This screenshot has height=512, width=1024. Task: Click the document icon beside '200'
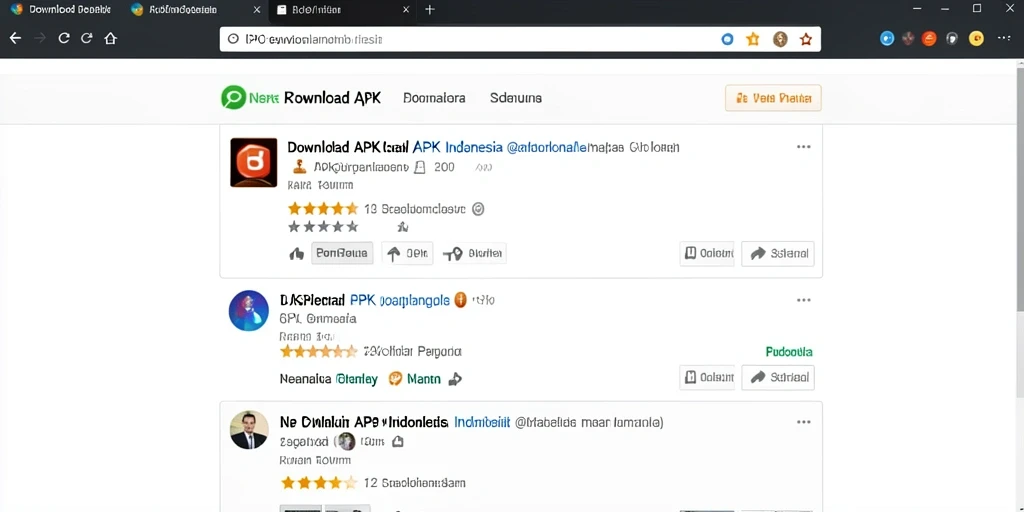420,167
